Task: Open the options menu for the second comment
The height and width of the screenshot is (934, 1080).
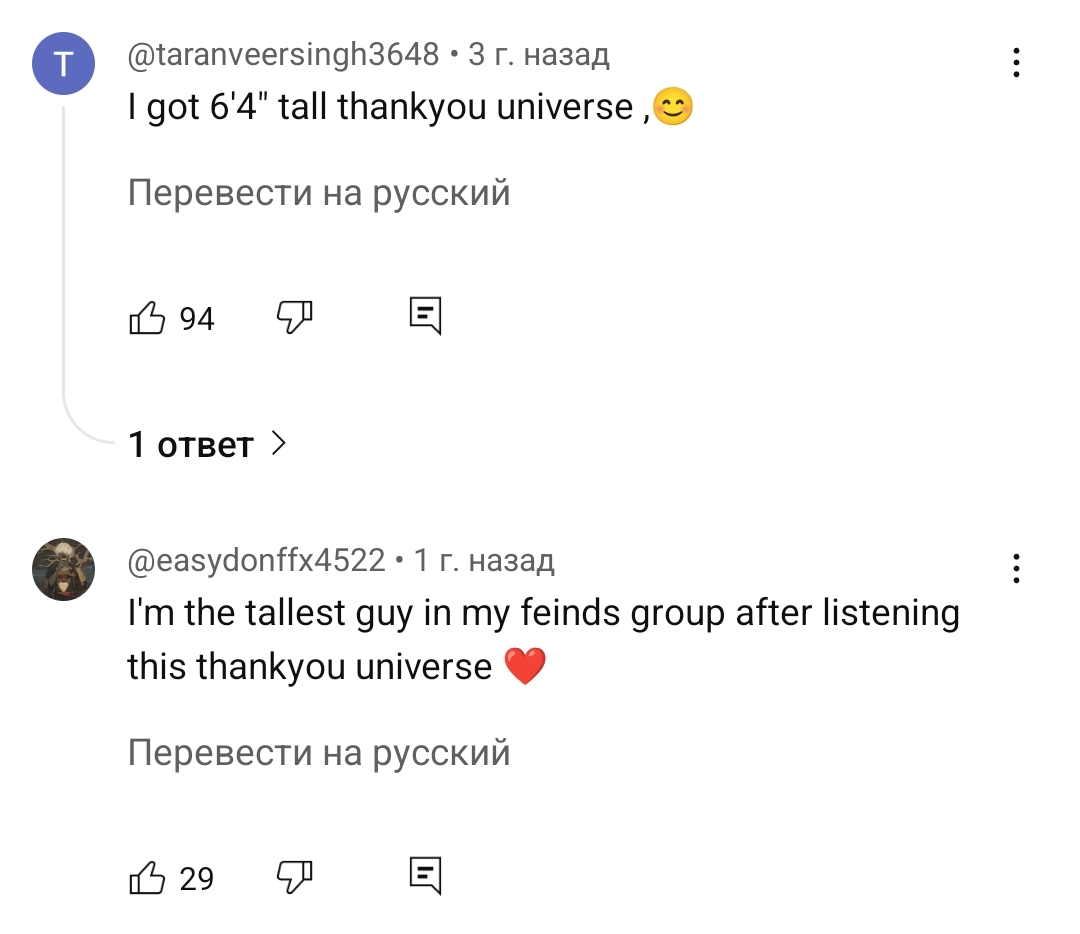Action: coord(1016,569)
